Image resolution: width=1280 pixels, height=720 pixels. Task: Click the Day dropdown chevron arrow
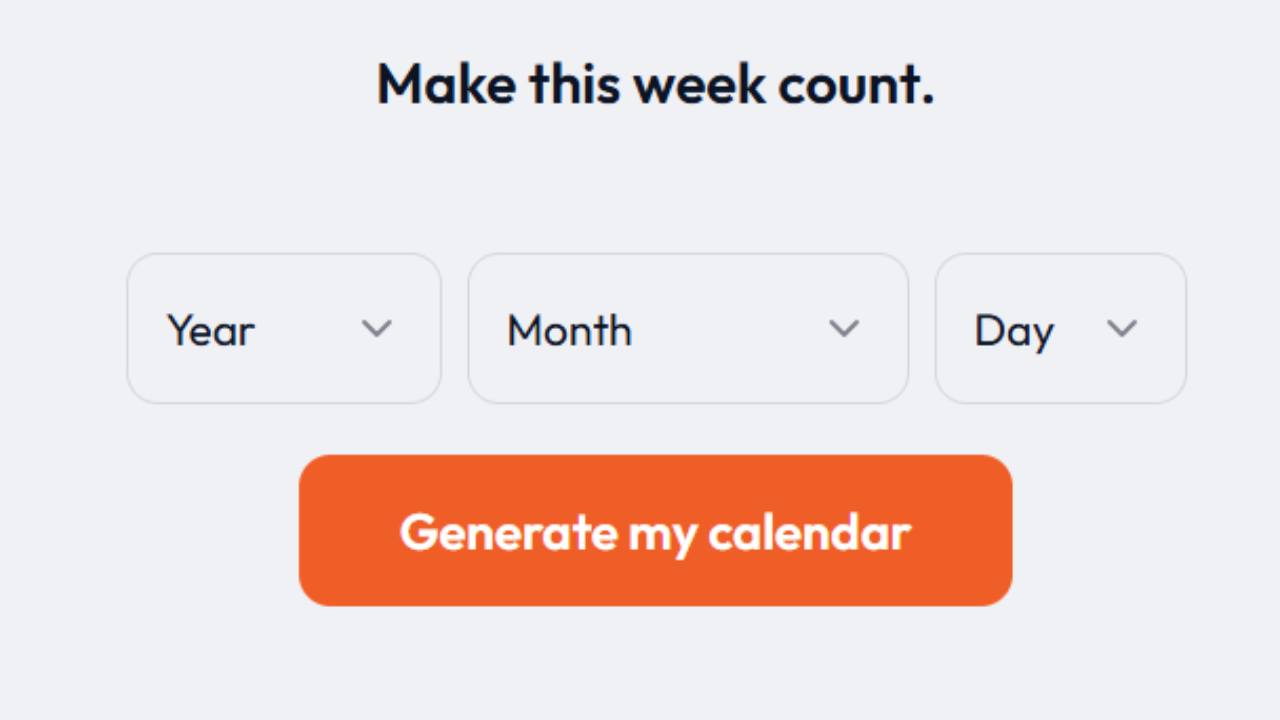(x=1122, y=329)
